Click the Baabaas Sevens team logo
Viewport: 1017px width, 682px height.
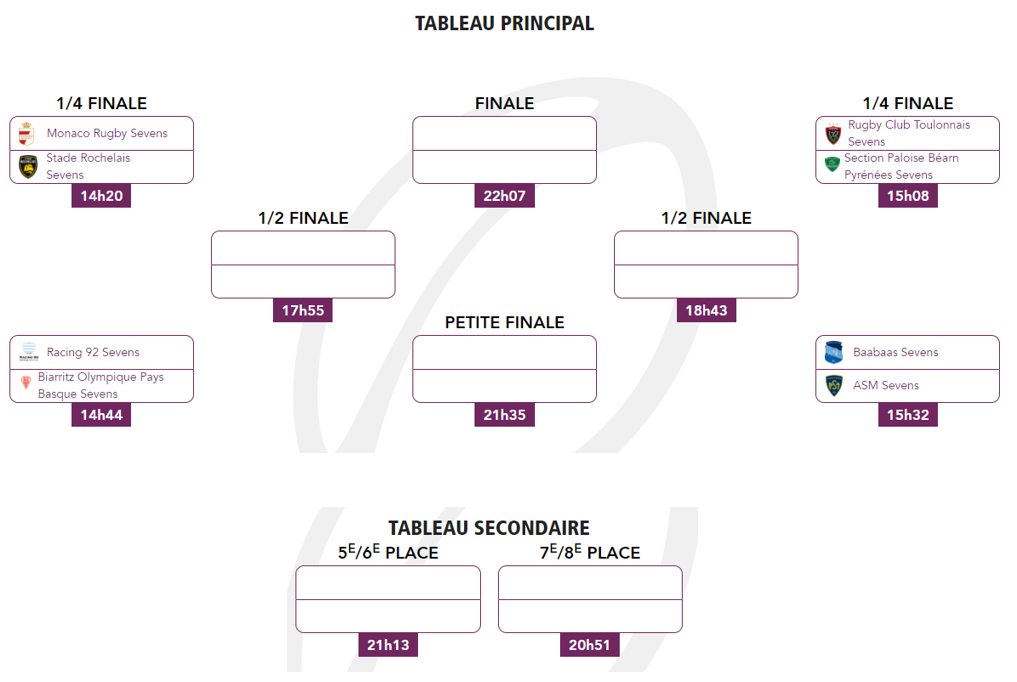tap(834, 352)
